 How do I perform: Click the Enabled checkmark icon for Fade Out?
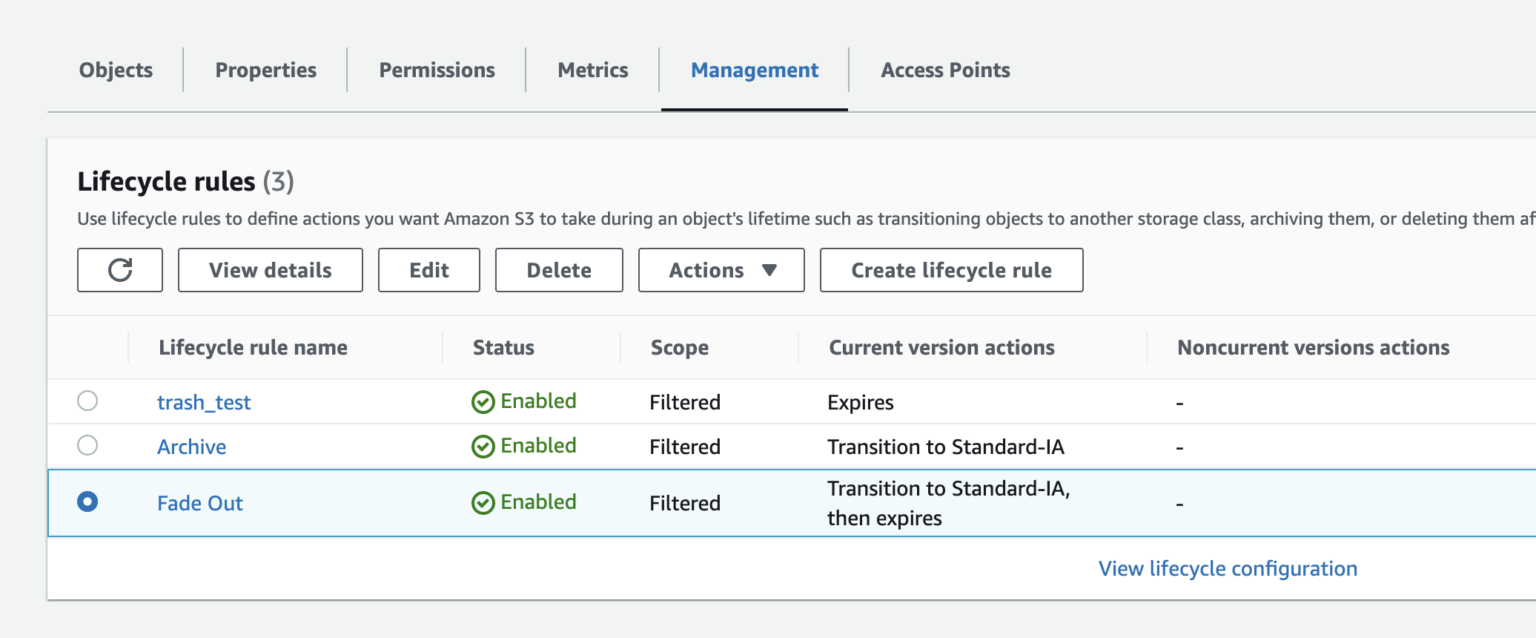(483, 503)
